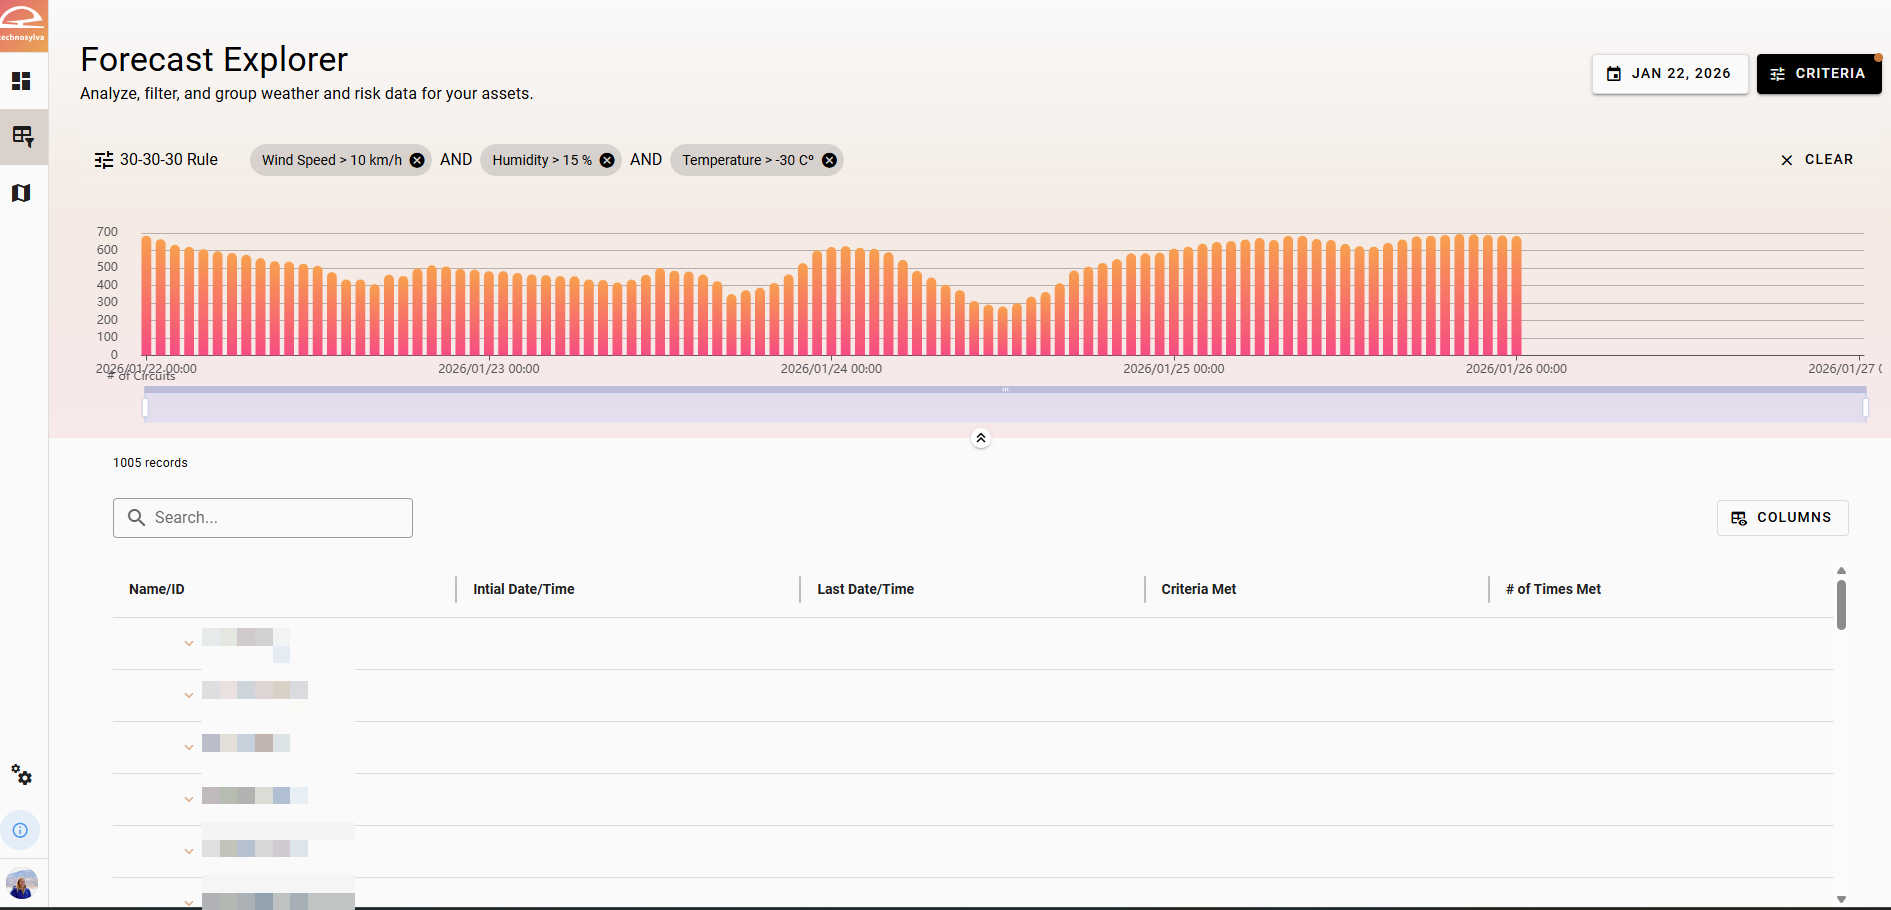
Task: Click the chart time range slider bar
Action: click(x=1005, y=407)
